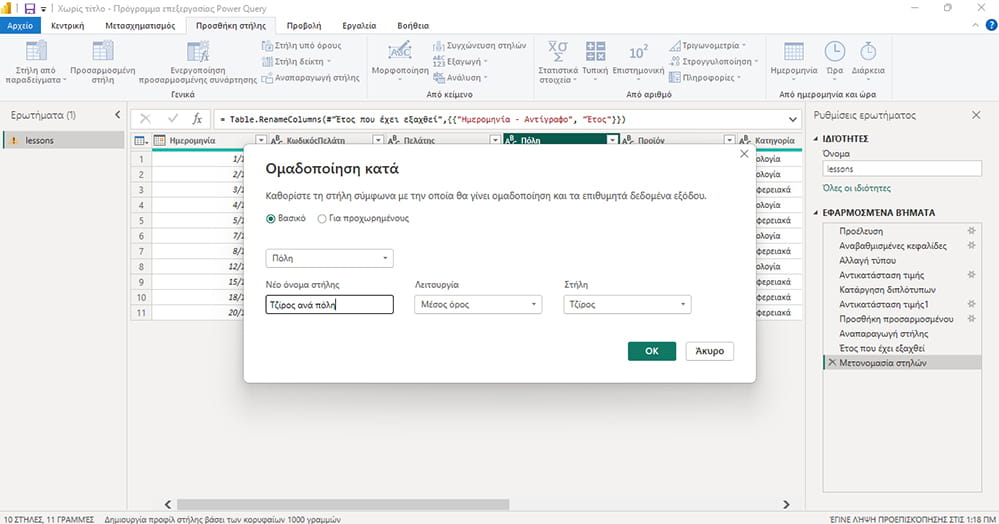Click the Όνομα field containing lessons
Viewport: 999px width, 524px height.
(902, 168)
